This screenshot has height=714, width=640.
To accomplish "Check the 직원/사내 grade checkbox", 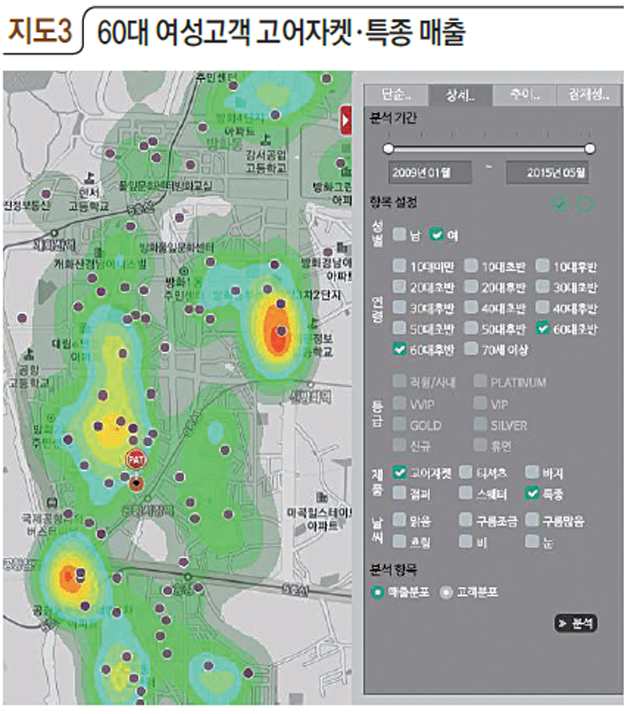I will [399, 381].
